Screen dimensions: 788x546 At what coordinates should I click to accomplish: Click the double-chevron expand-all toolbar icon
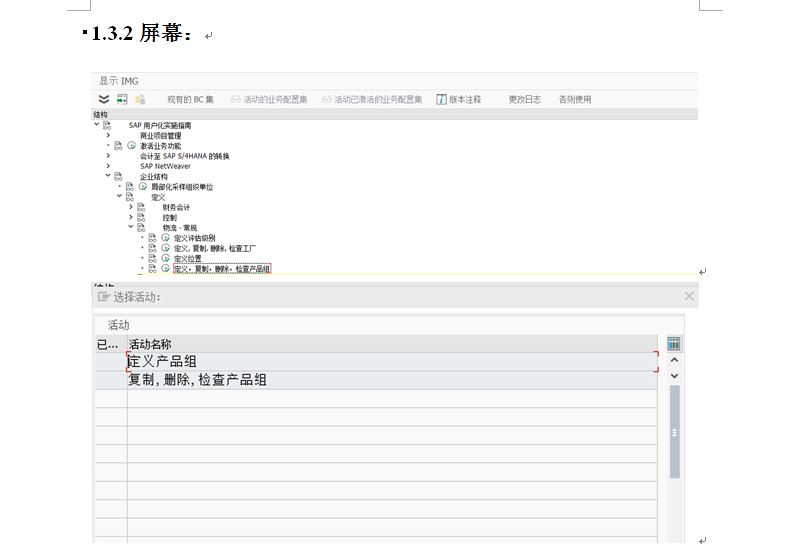[x=104, y=99]
